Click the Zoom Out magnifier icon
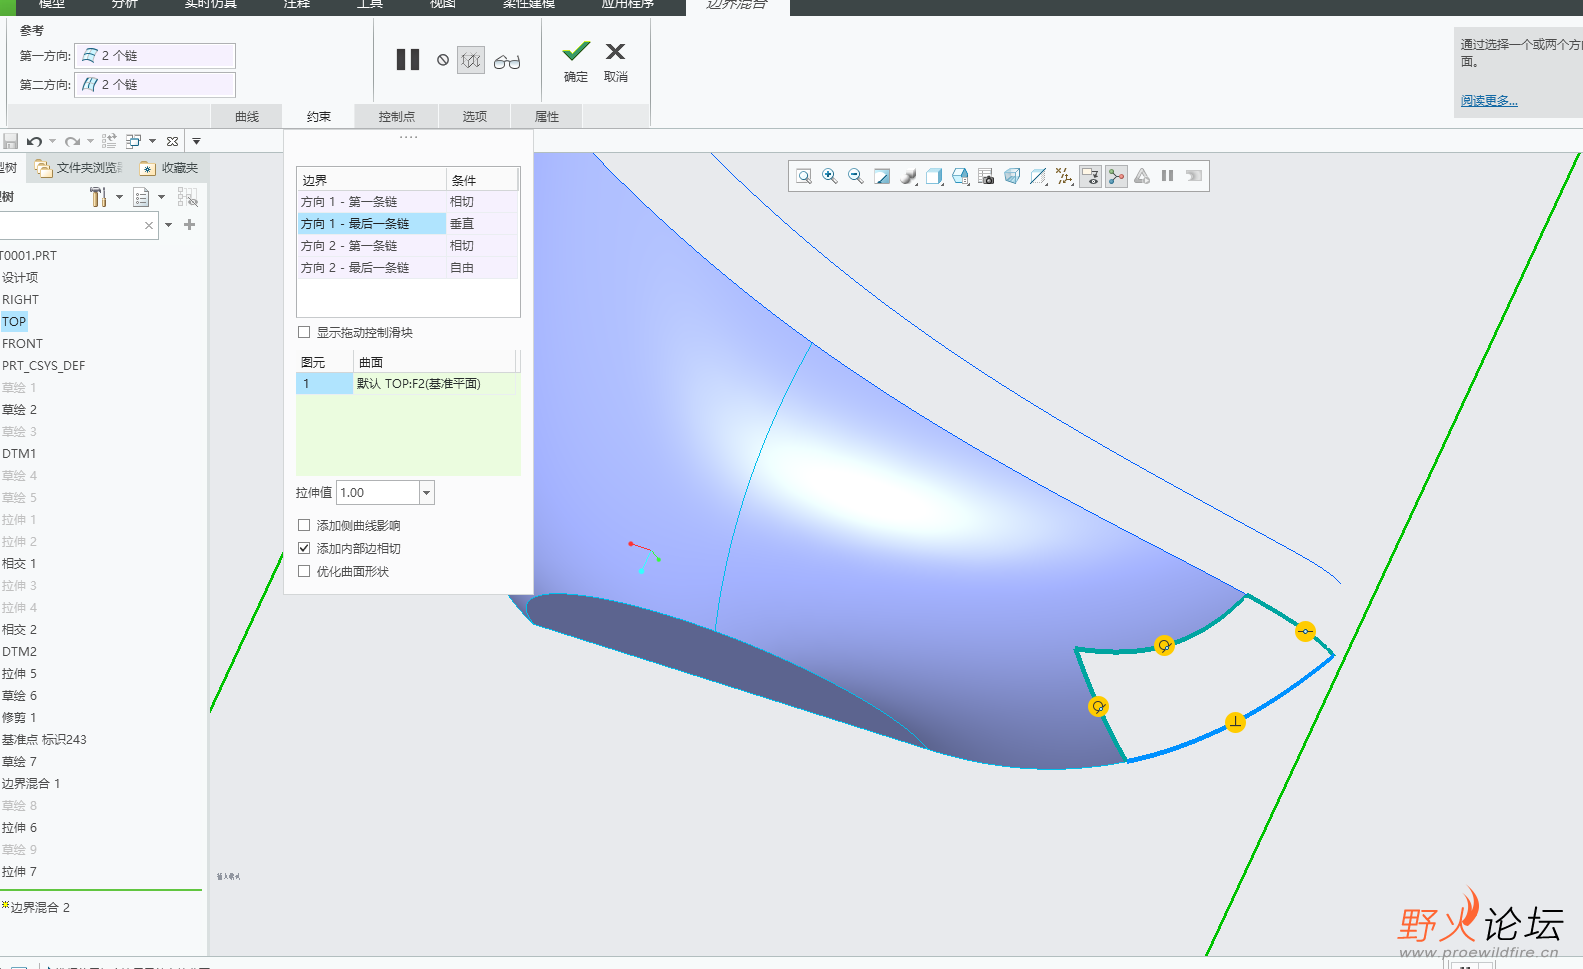 (856, 176)
